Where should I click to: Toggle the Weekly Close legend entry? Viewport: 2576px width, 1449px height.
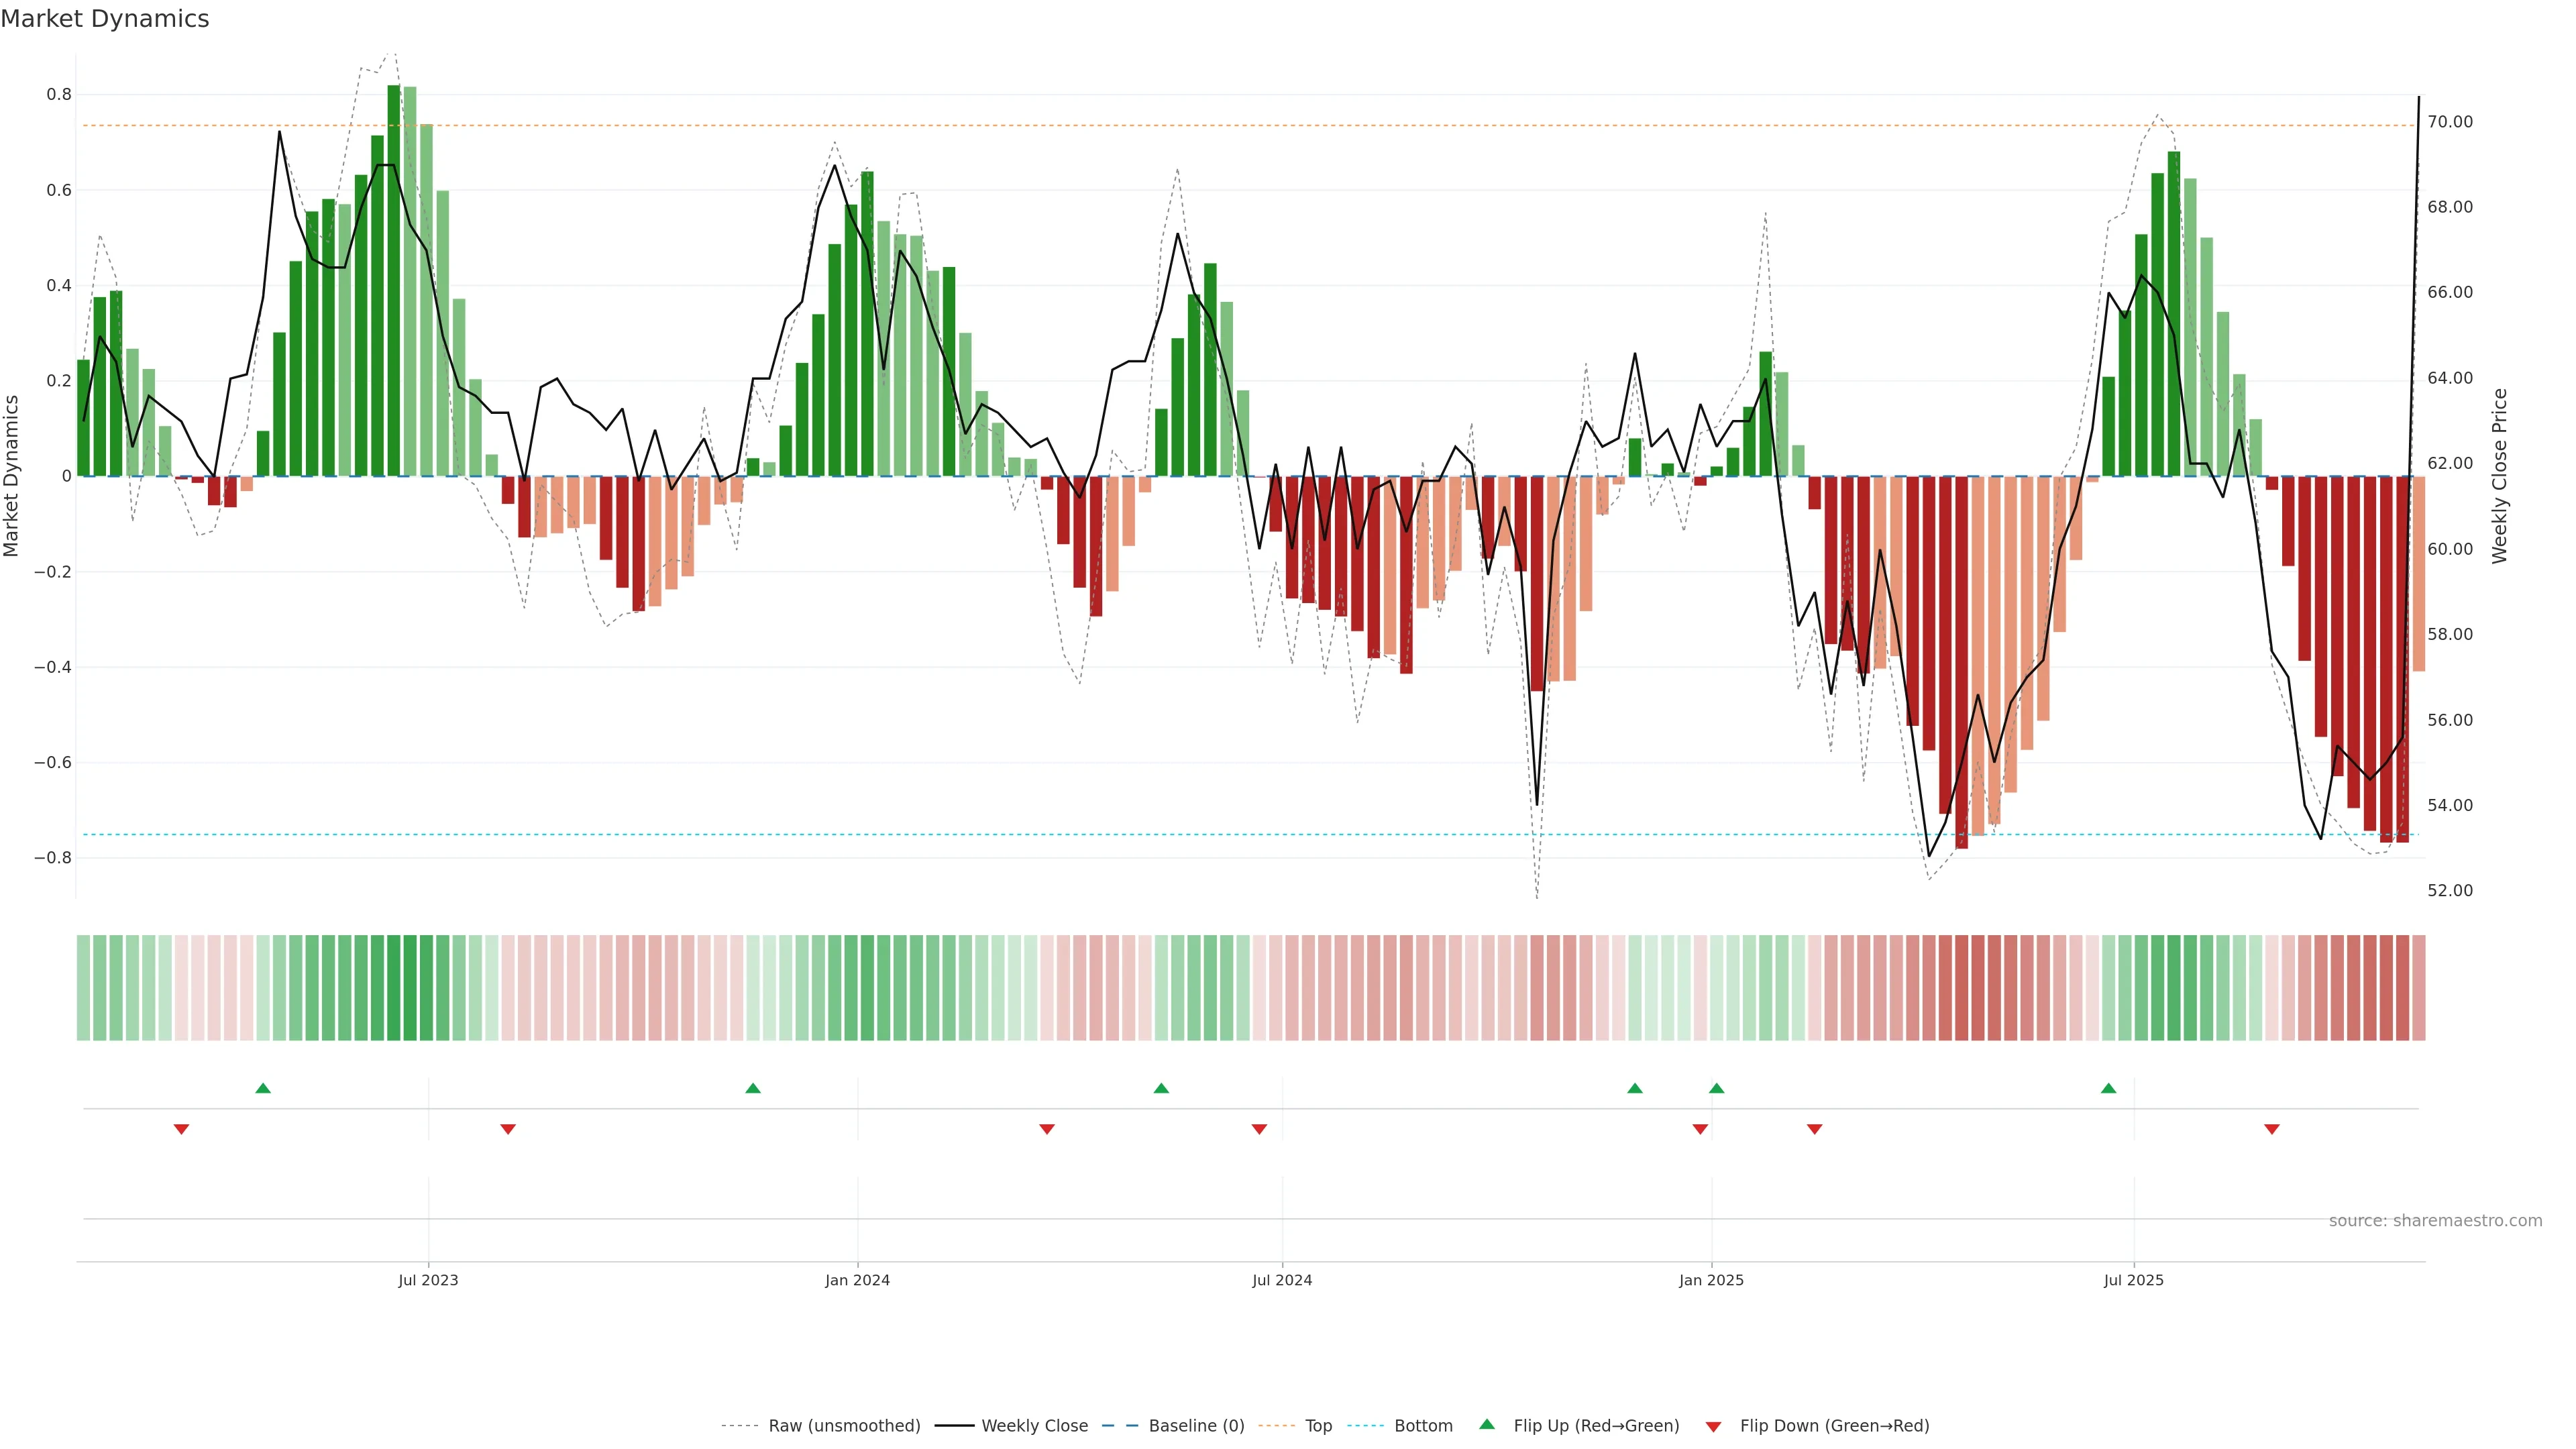[1034, 1426]
